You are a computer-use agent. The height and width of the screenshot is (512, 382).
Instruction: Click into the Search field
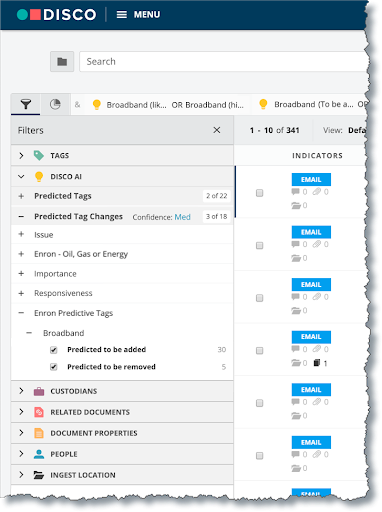(223, 62)
